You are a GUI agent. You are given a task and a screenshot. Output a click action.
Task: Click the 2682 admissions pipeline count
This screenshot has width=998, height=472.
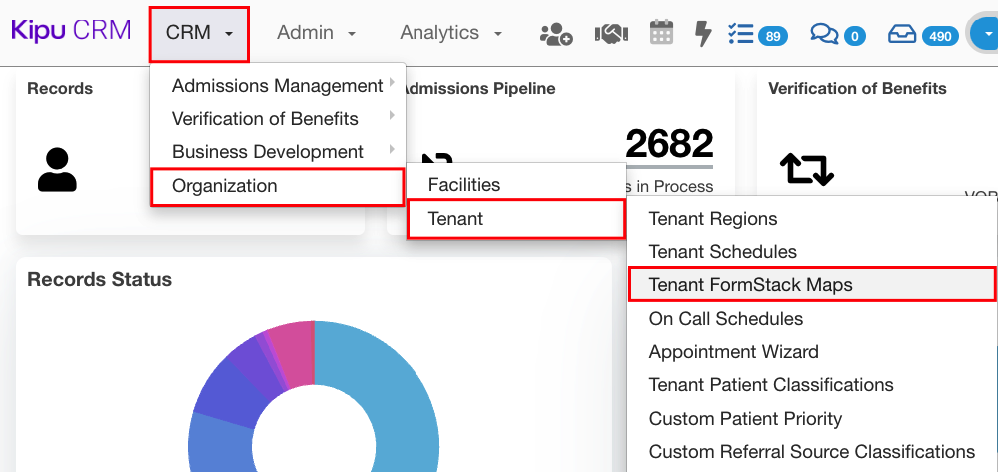click(669, 144)
